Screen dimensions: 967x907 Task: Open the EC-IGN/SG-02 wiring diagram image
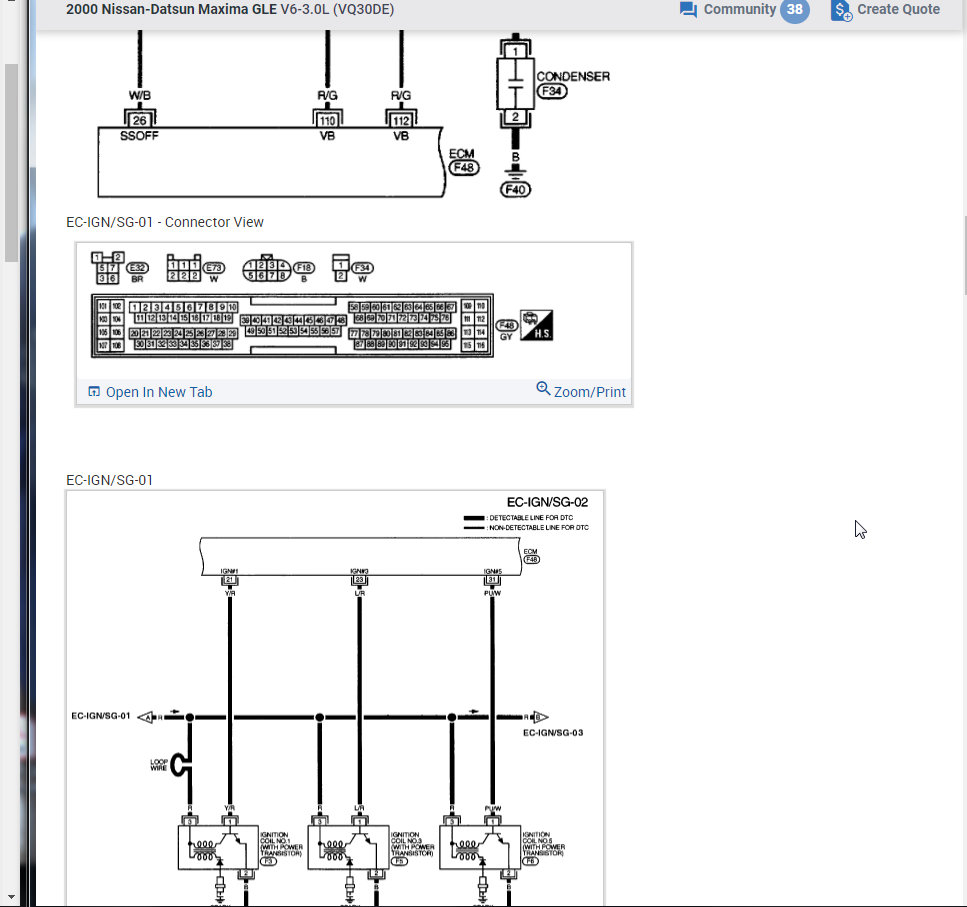(335, 698)
